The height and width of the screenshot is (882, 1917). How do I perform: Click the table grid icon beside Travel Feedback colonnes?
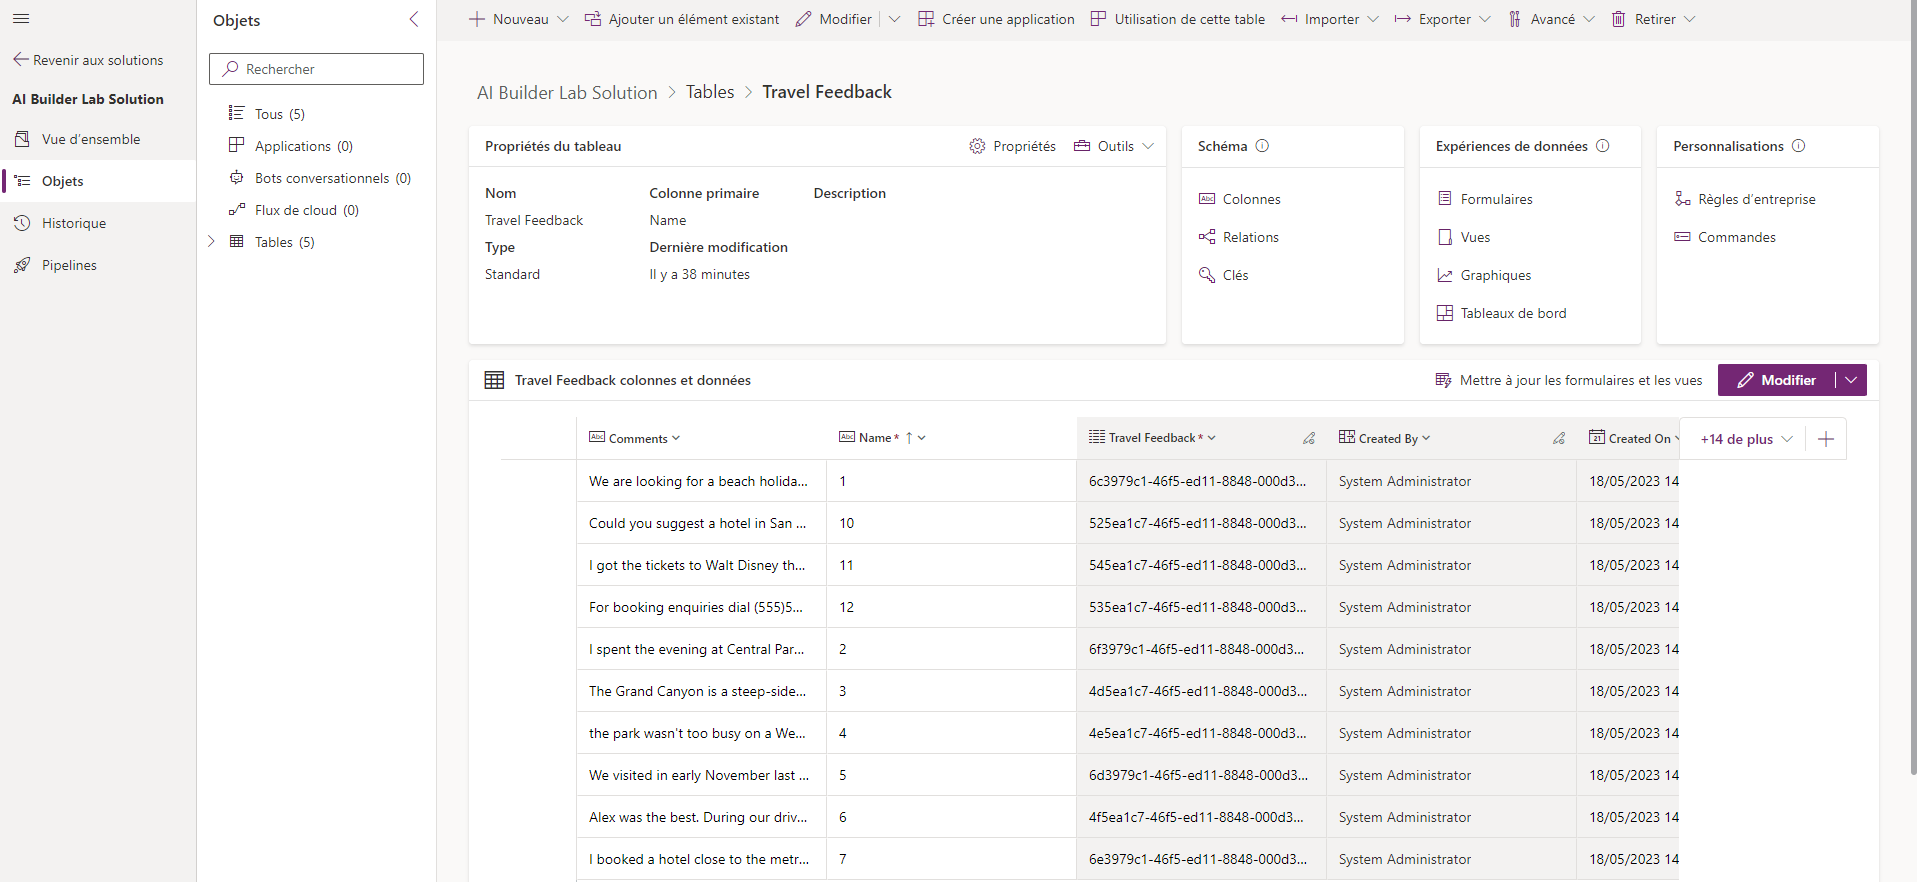(494, 380)
